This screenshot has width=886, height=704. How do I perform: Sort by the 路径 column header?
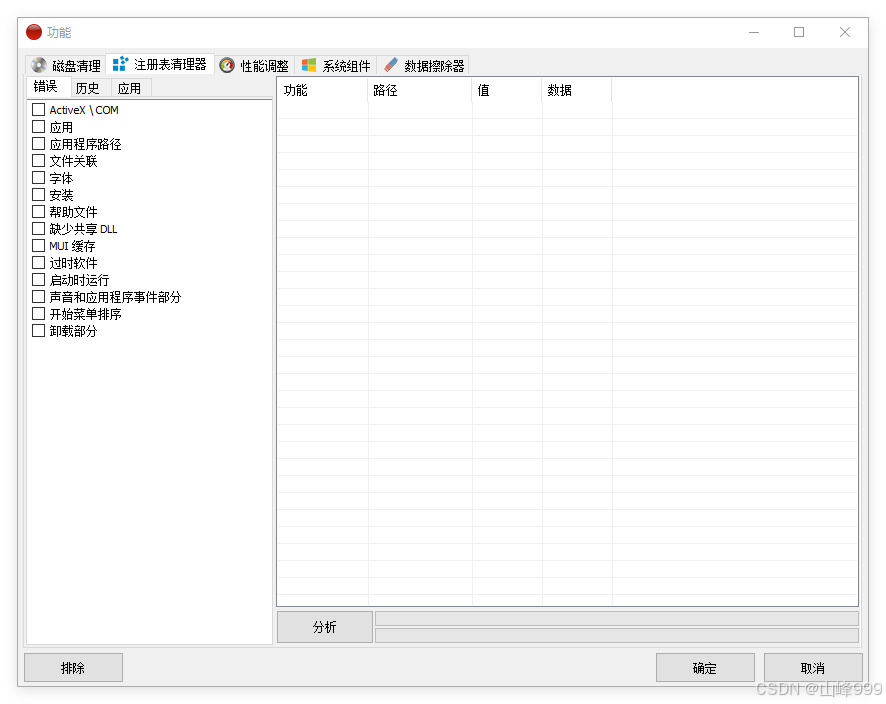[420, 90]
